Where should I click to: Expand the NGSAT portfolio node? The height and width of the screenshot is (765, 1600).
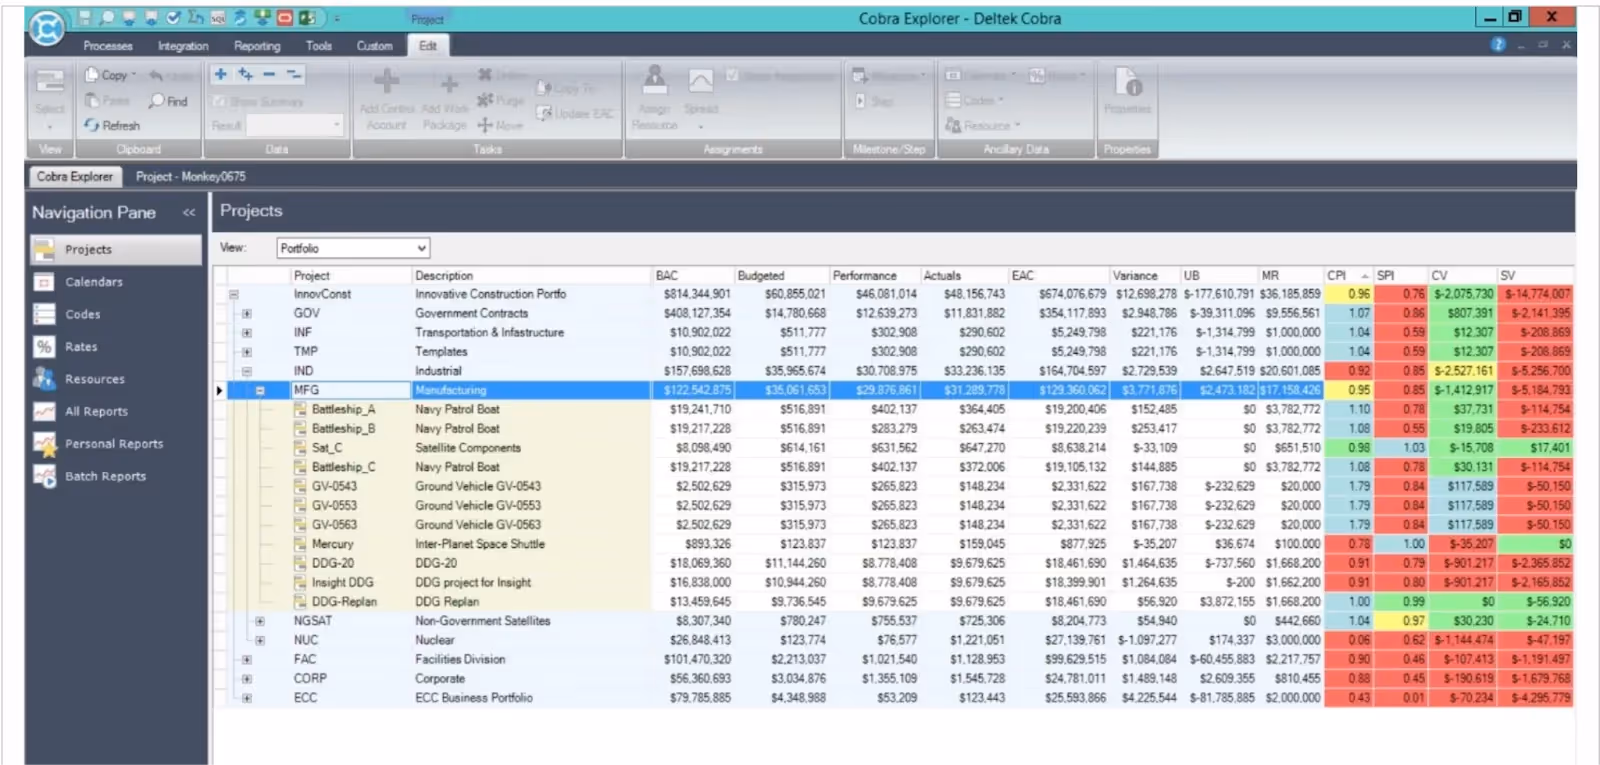(260, 621)
